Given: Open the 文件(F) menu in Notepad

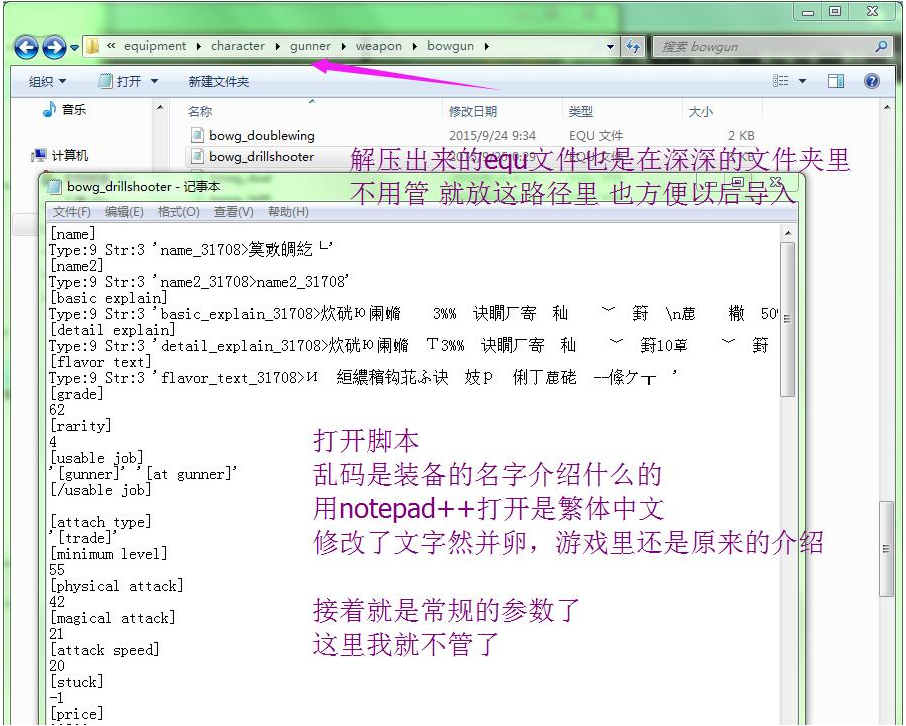Looking at the screenshot, I should 71,212.
